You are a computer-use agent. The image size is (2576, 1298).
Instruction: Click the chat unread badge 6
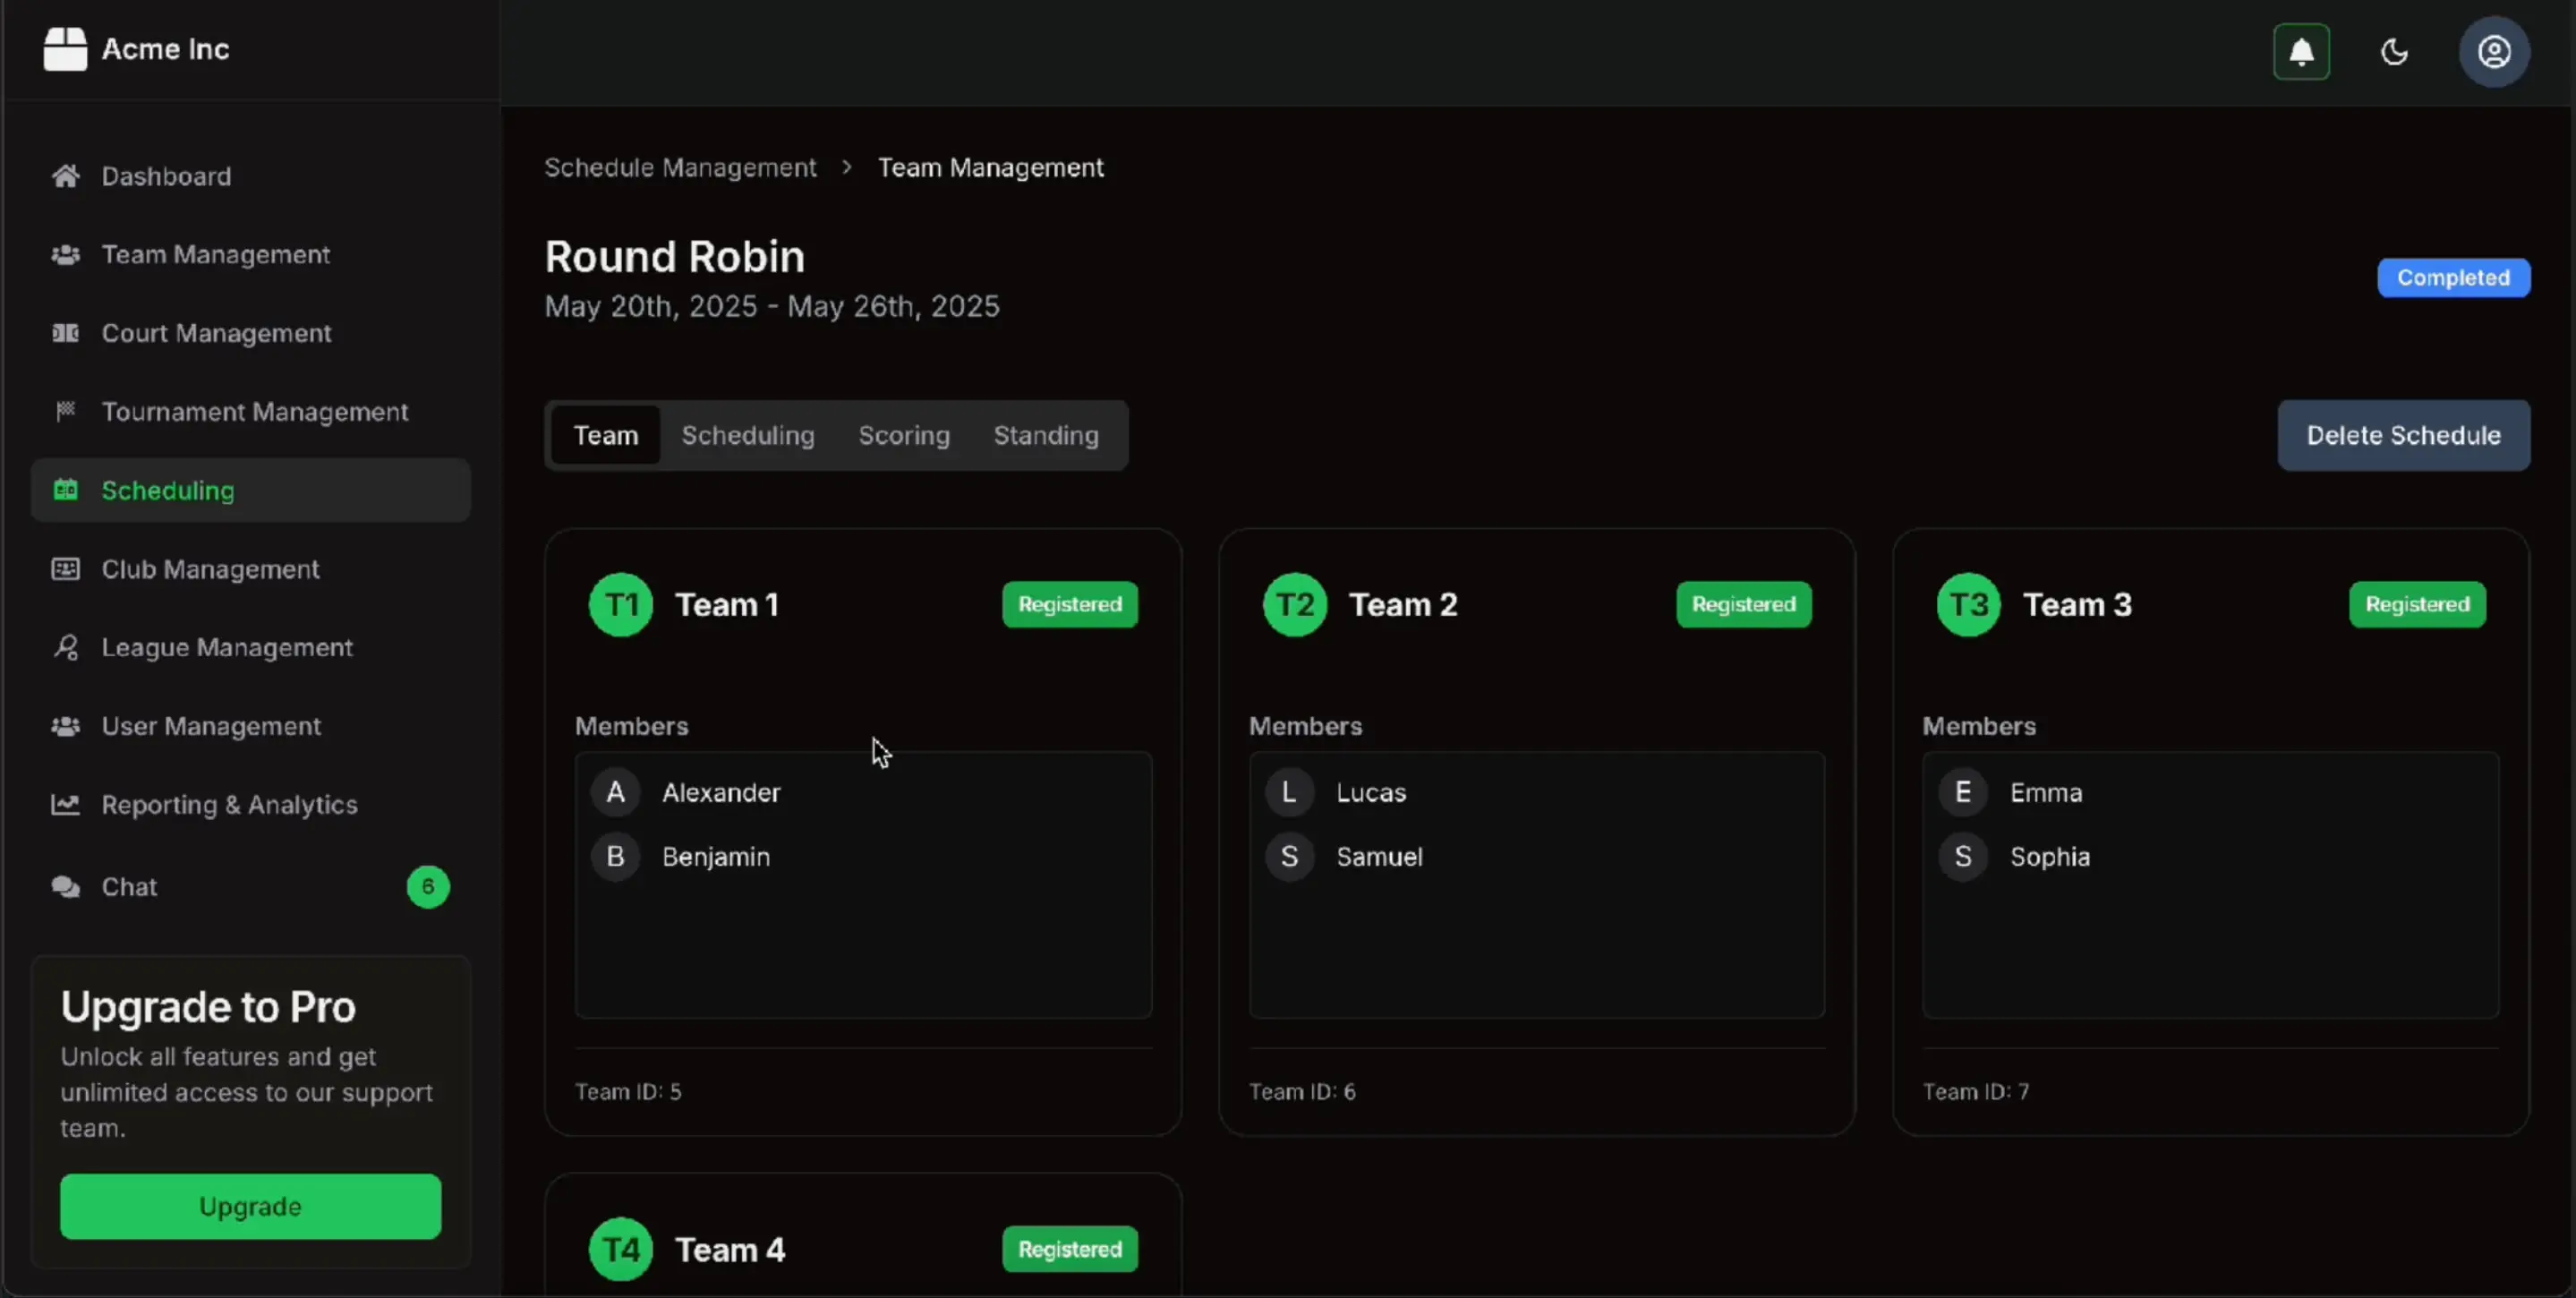tap(428, 887)
